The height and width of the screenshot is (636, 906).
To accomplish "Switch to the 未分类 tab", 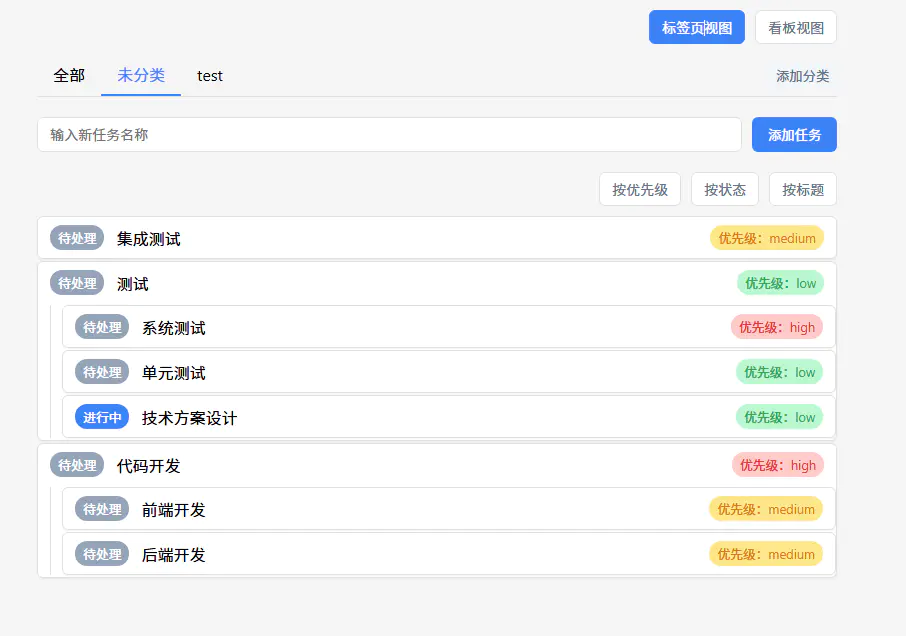I will (141, 76).
